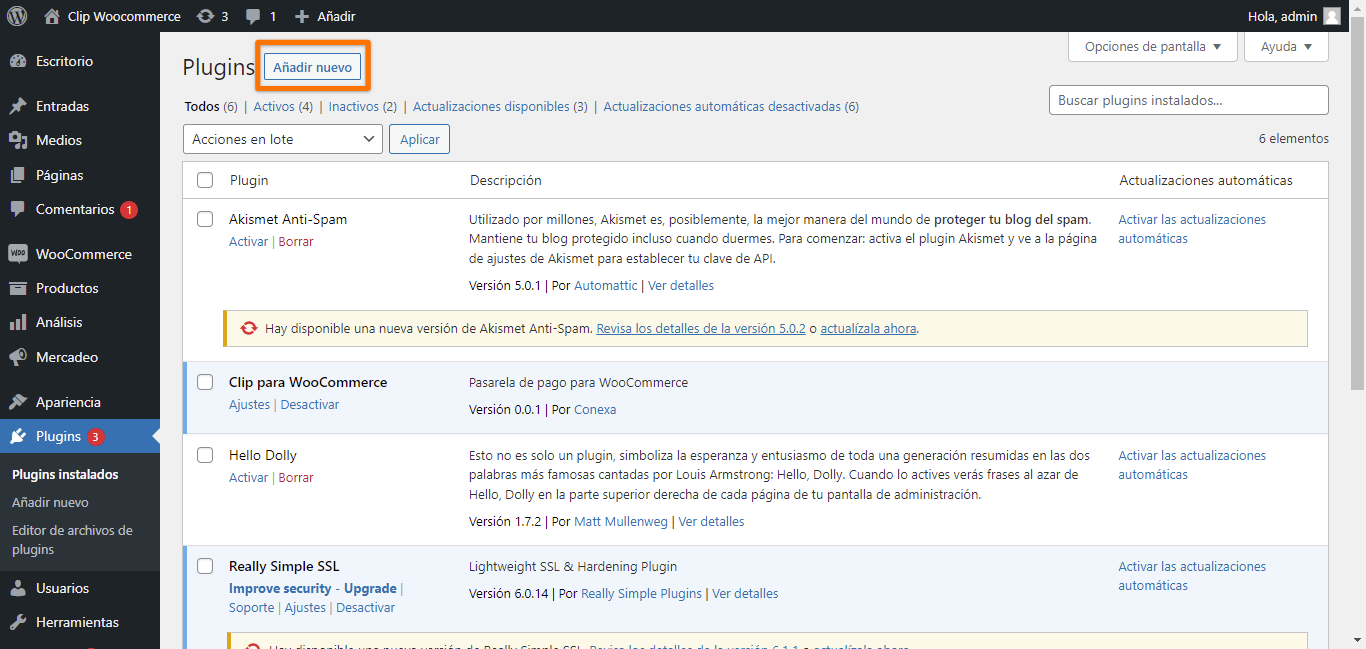Viewport: 1366px width, 649px height.
Task: Click the Escritorio dashboard icon
Action: coord(18,61)
